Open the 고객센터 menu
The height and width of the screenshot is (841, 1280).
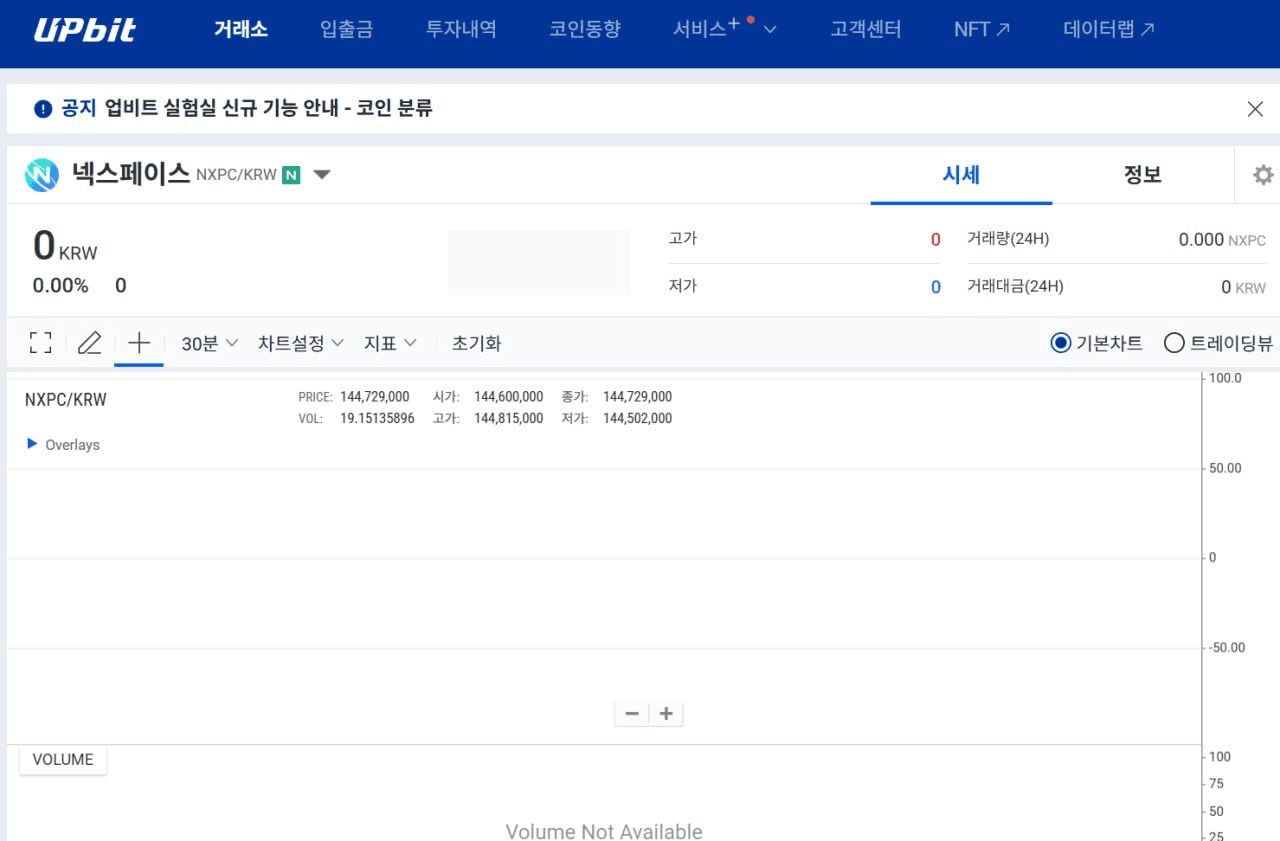tap(866, 29)
